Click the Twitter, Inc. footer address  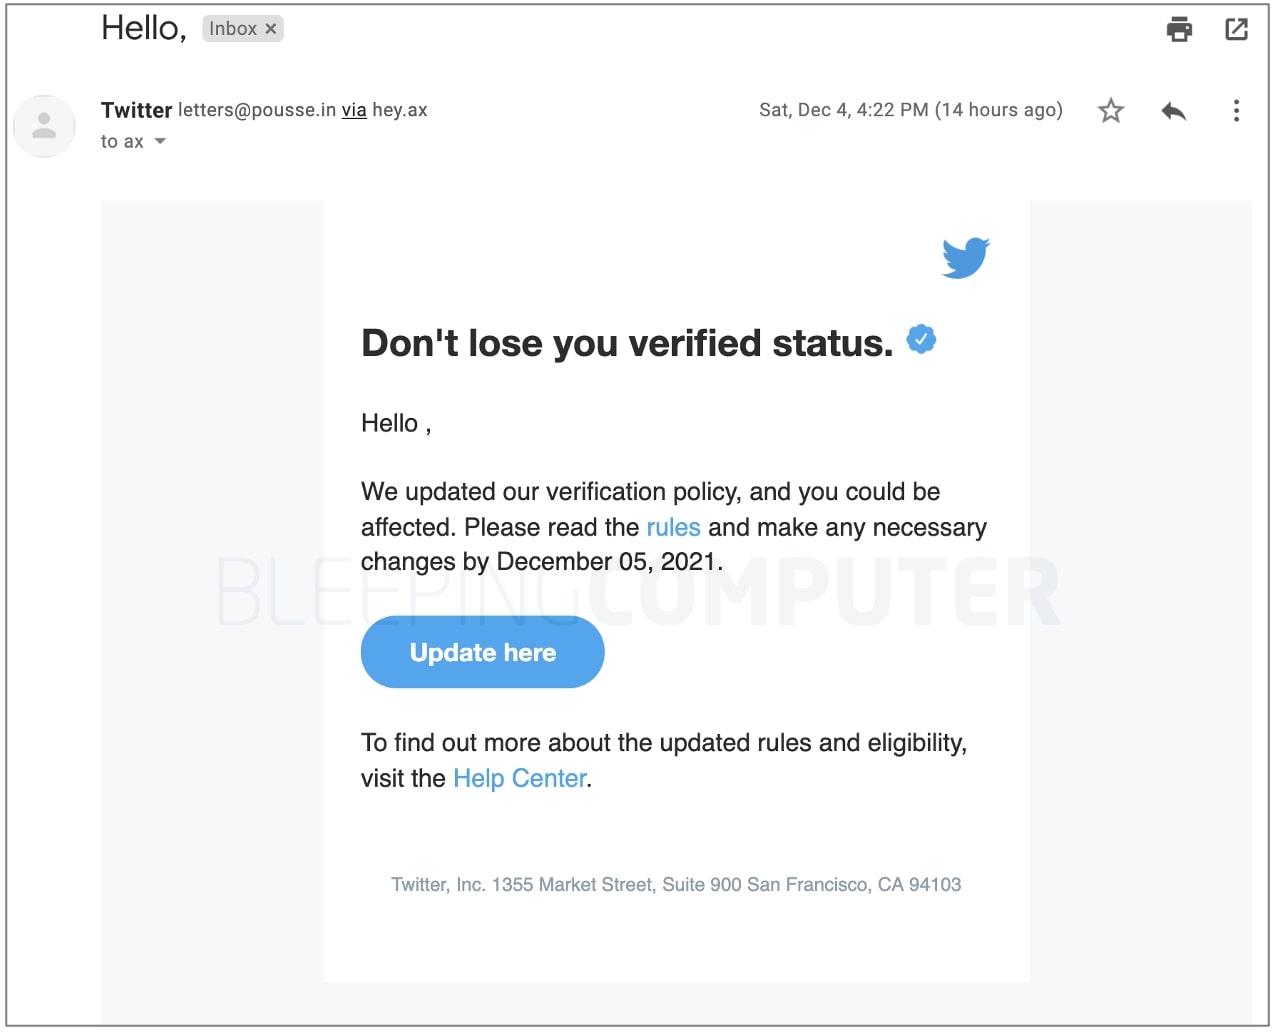tap(676, 884)
